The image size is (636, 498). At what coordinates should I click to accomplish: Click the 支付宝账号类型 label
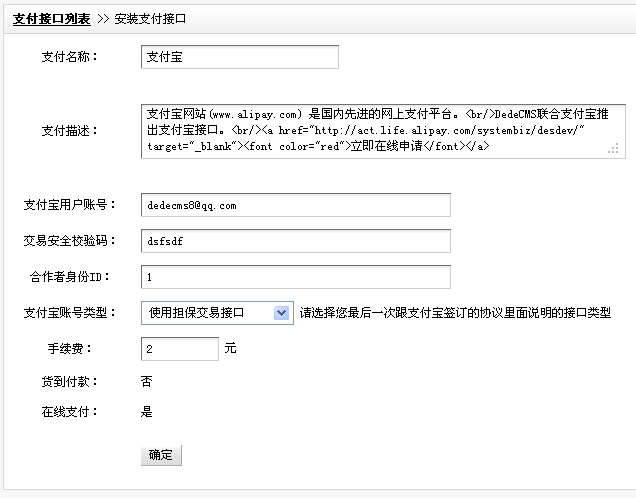pos(70,313)
